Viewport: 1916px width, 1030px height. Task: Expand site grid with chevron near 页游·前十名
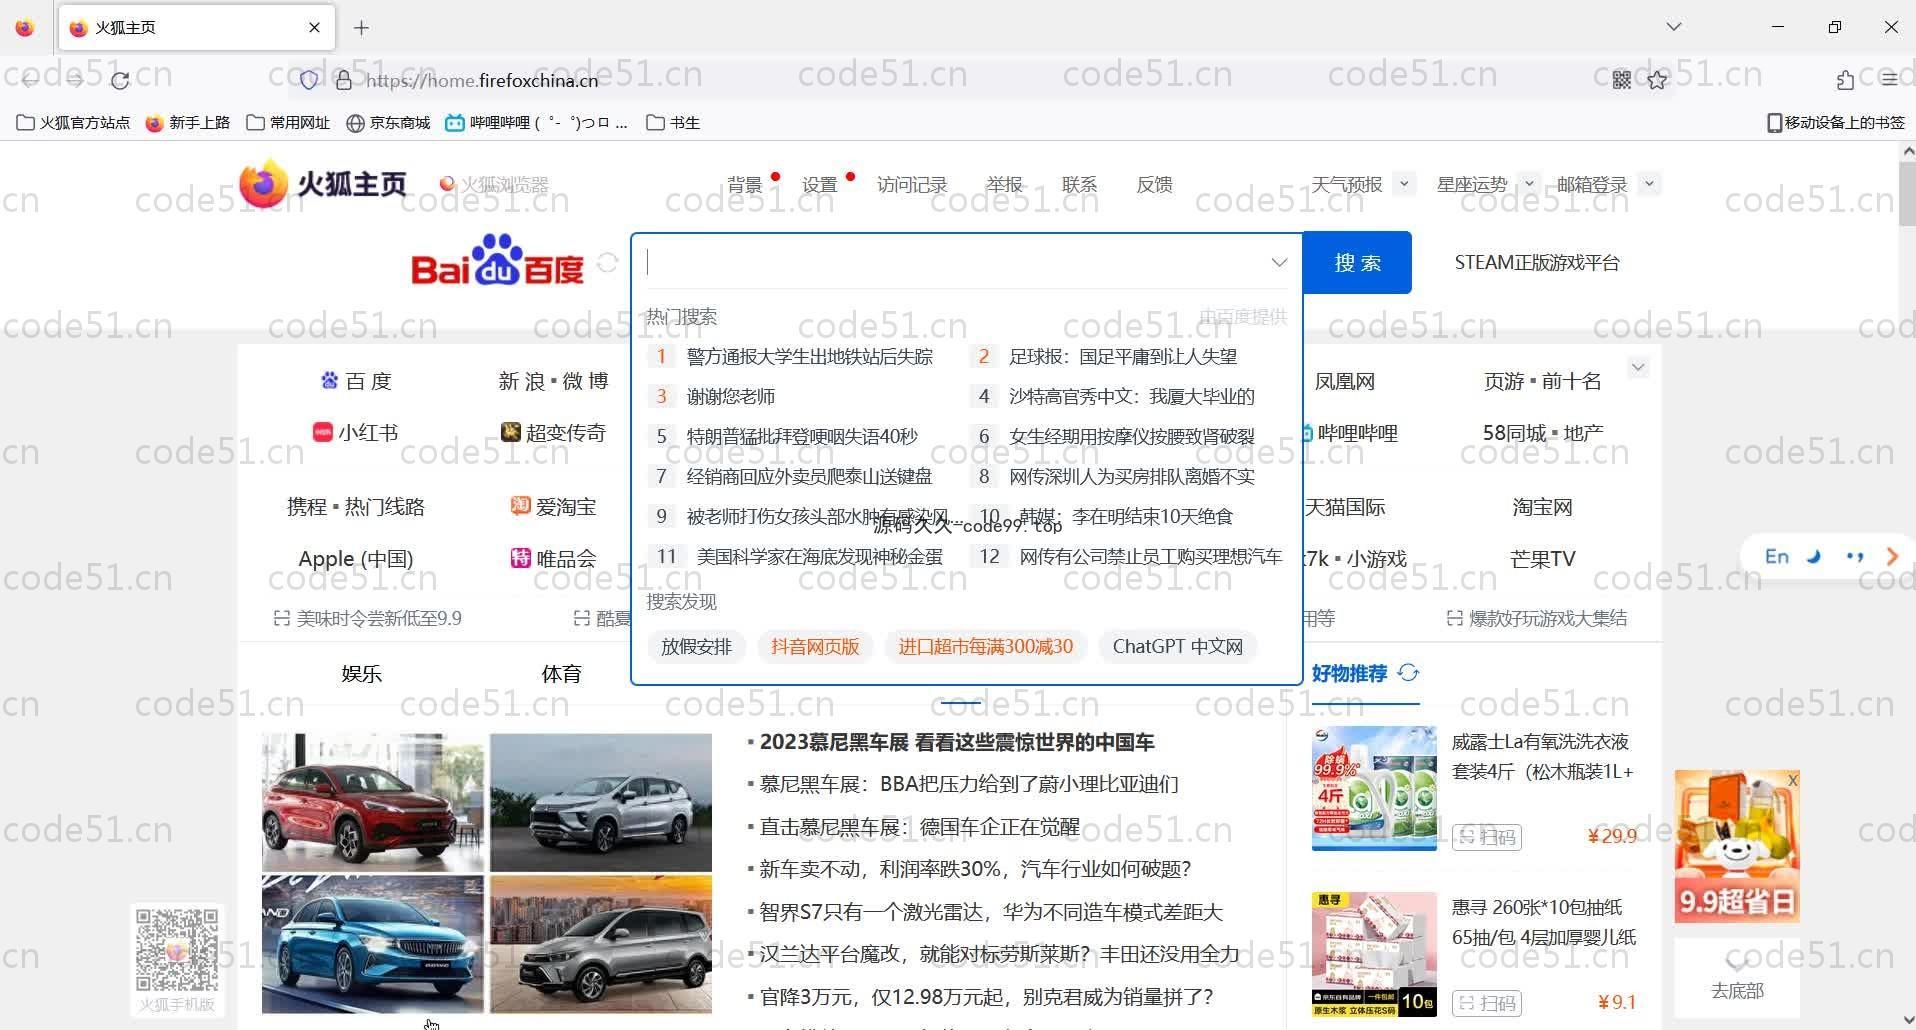click(1638, 367)
